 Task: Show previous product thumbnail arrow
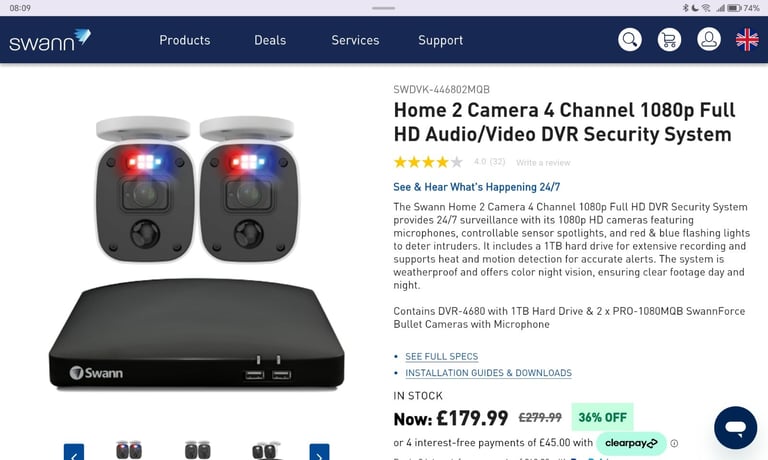coord(73,453)
